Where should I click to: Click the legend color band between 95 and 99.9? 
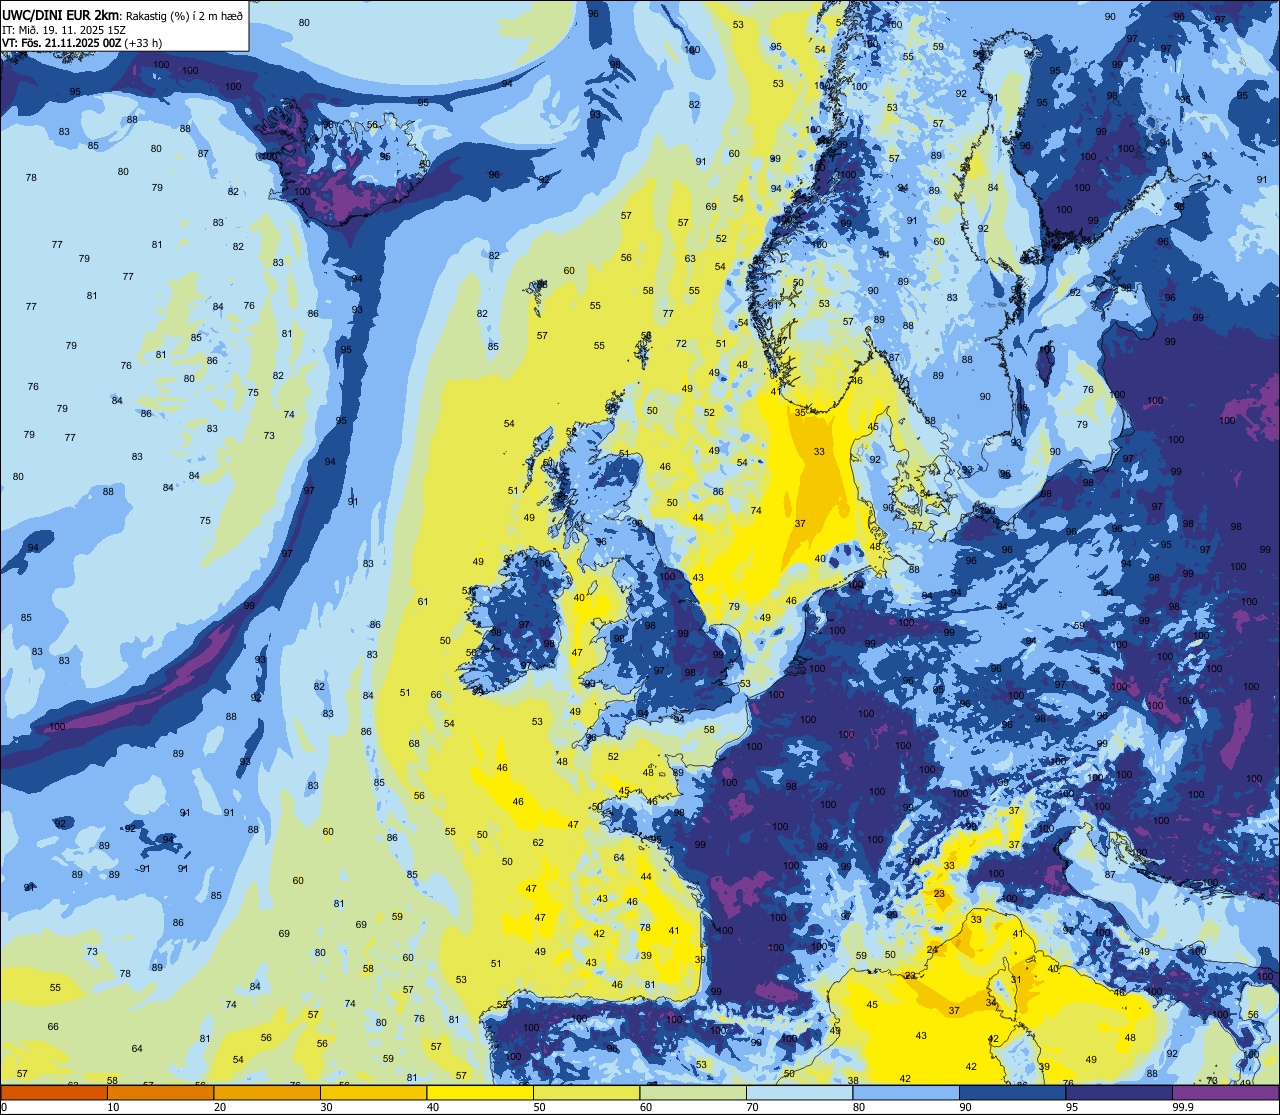pos(1119,1092)
